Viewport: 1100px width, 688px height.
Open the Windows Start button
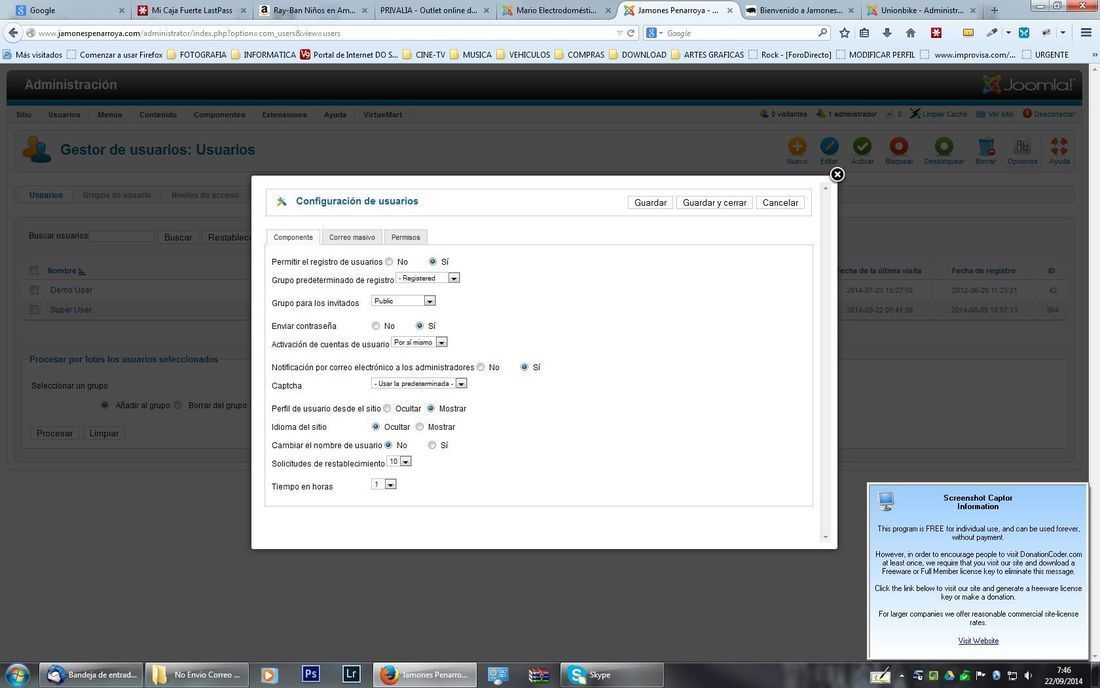click(x=17, y=675)
